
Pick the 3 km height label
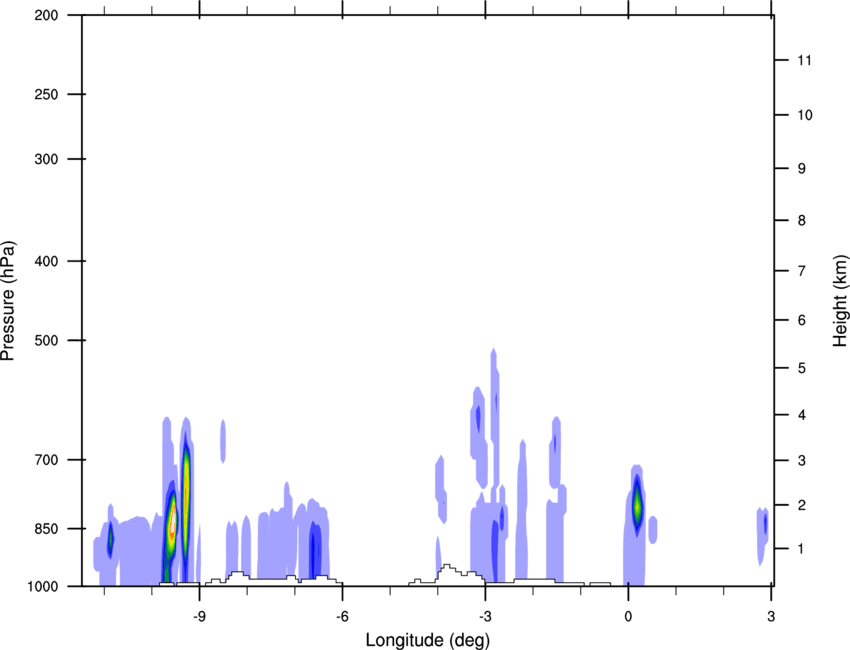tap(802, 460)
